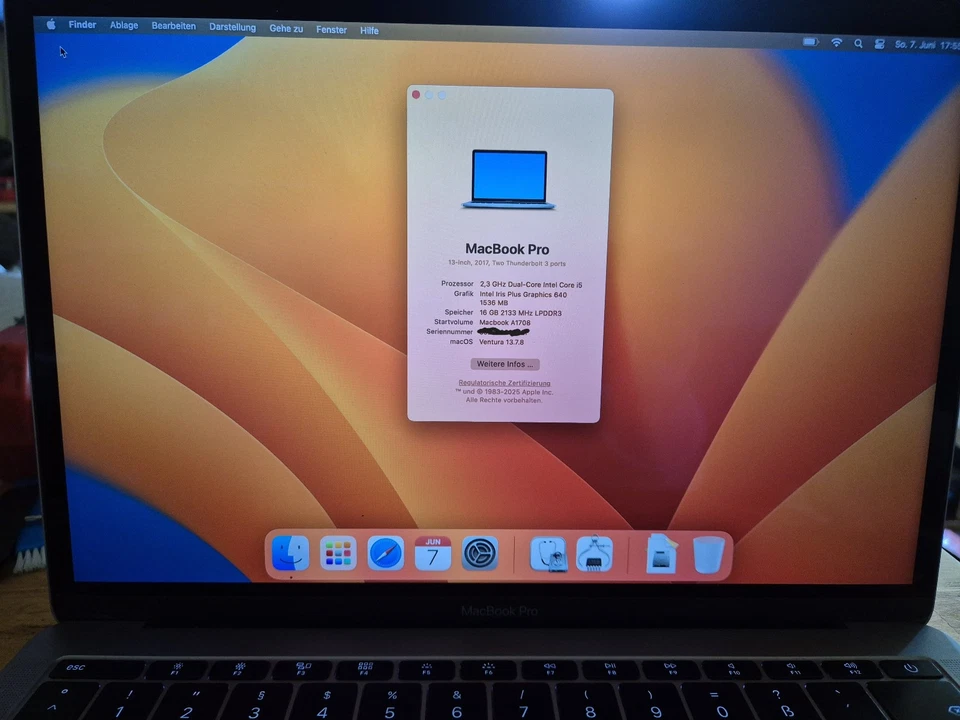Image resolution: width=960 pixels, height=720 pixels.
Task: Click the '1536 MB' graphics memory text
Action: pyautogui.click(x=493, y=302)
